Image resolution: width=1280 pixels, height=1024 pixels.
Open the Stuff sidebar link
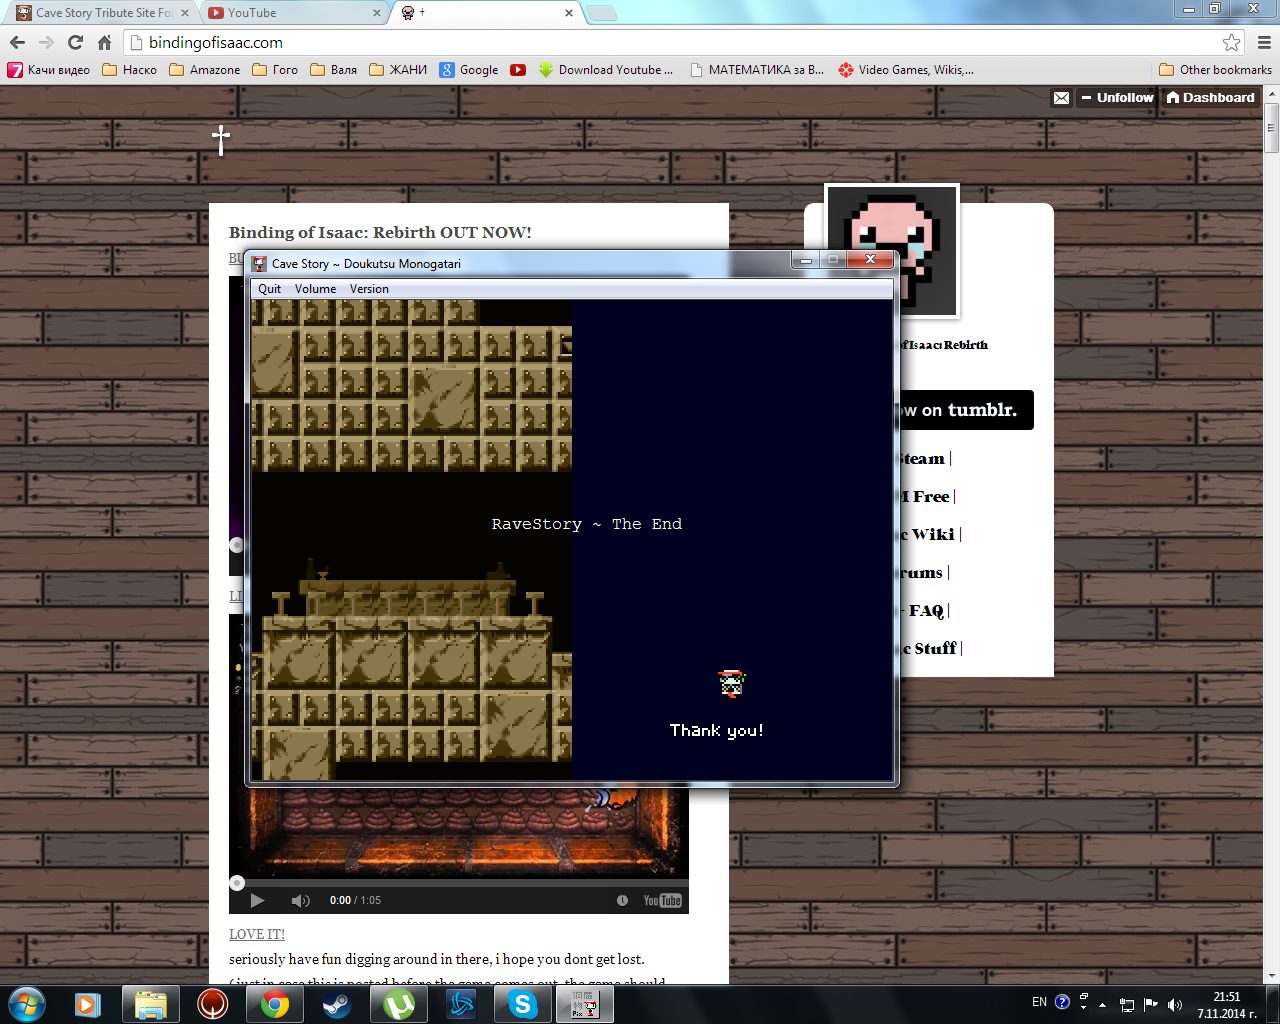(x=930, y=649)
